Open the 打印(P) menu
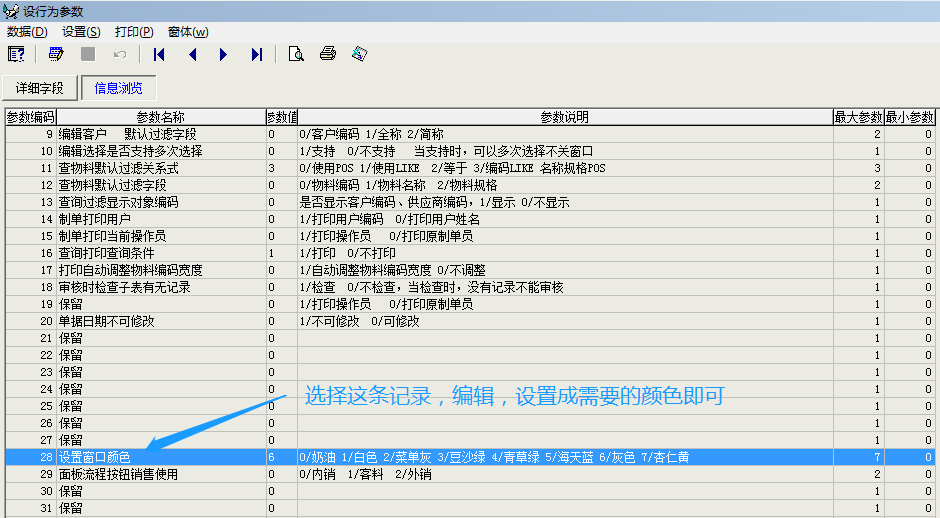940x518 pixels. click(x=133, y=32)
